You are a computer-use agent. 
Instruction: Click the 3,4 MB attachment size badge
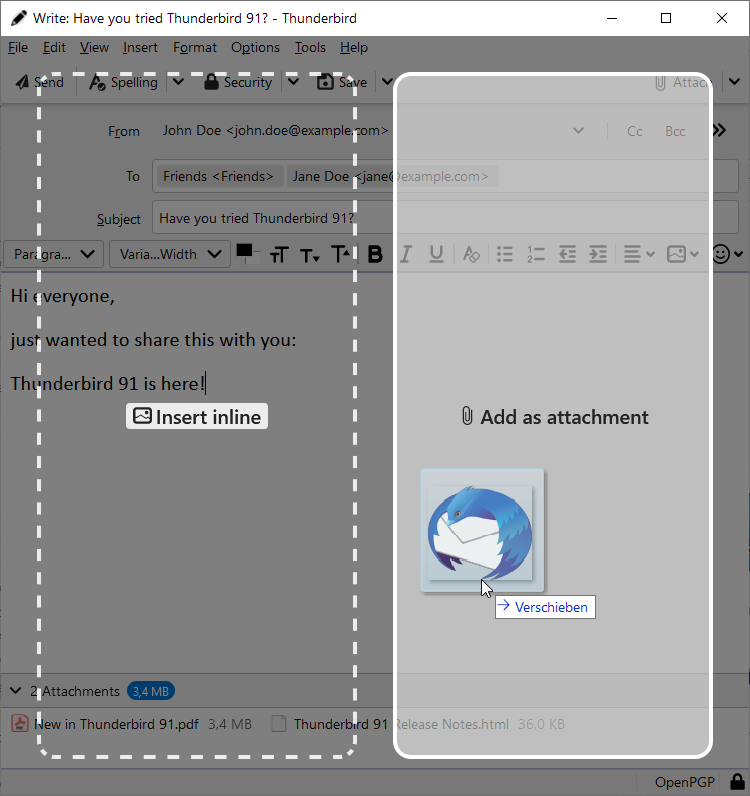coord(151,691)
